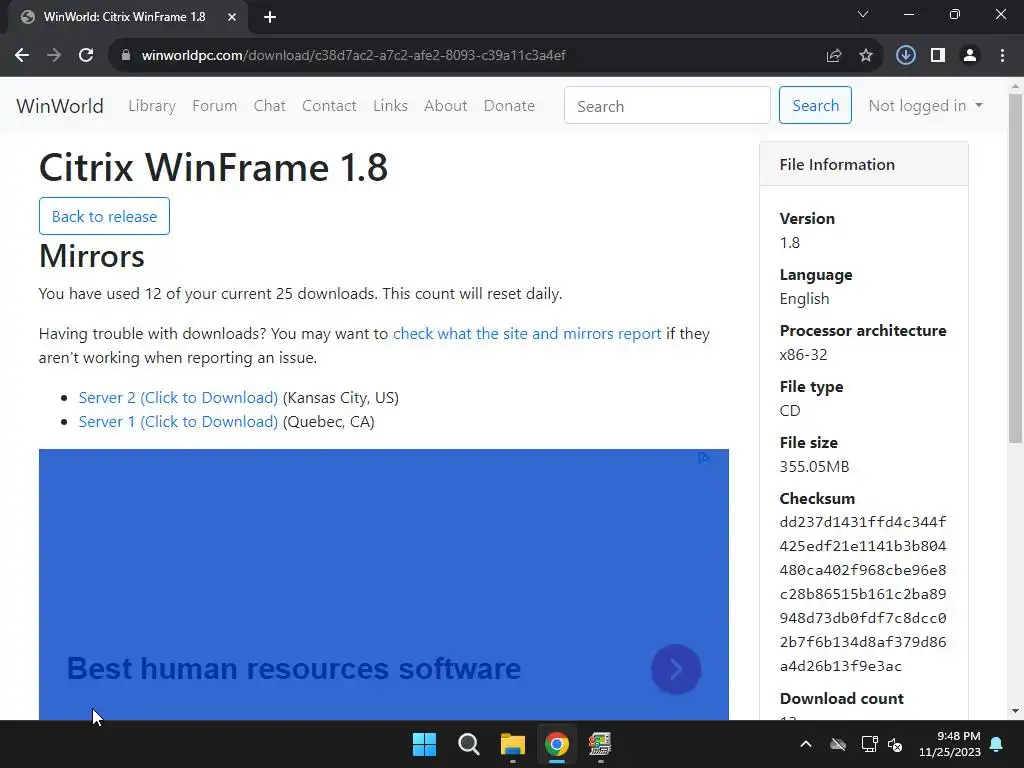Image resolution: width=1024 pixels, height=768 pixels.
Task: Click the Download count label
Action: point(842,699)
